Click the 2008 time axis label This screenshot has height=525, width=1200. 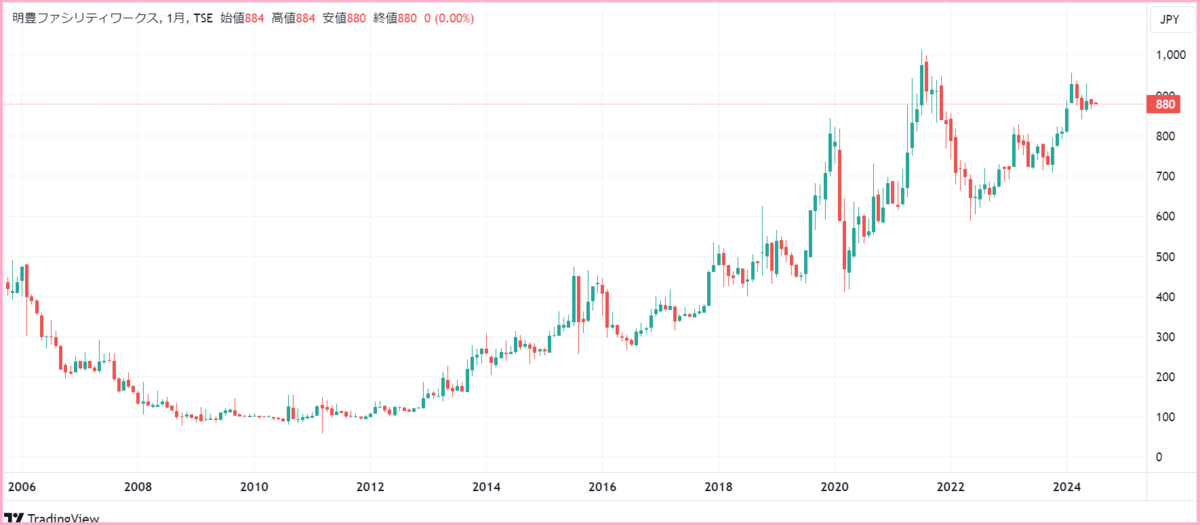(137, 487)
